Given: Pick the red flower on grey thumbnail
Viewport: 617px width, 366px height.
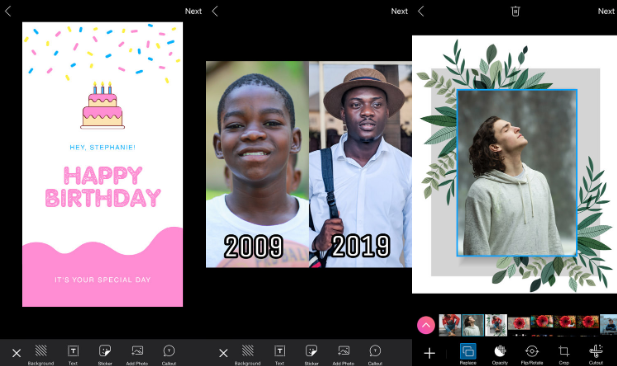Looking at the screenshot, I should pyautogui.click(x=519, y=323).
